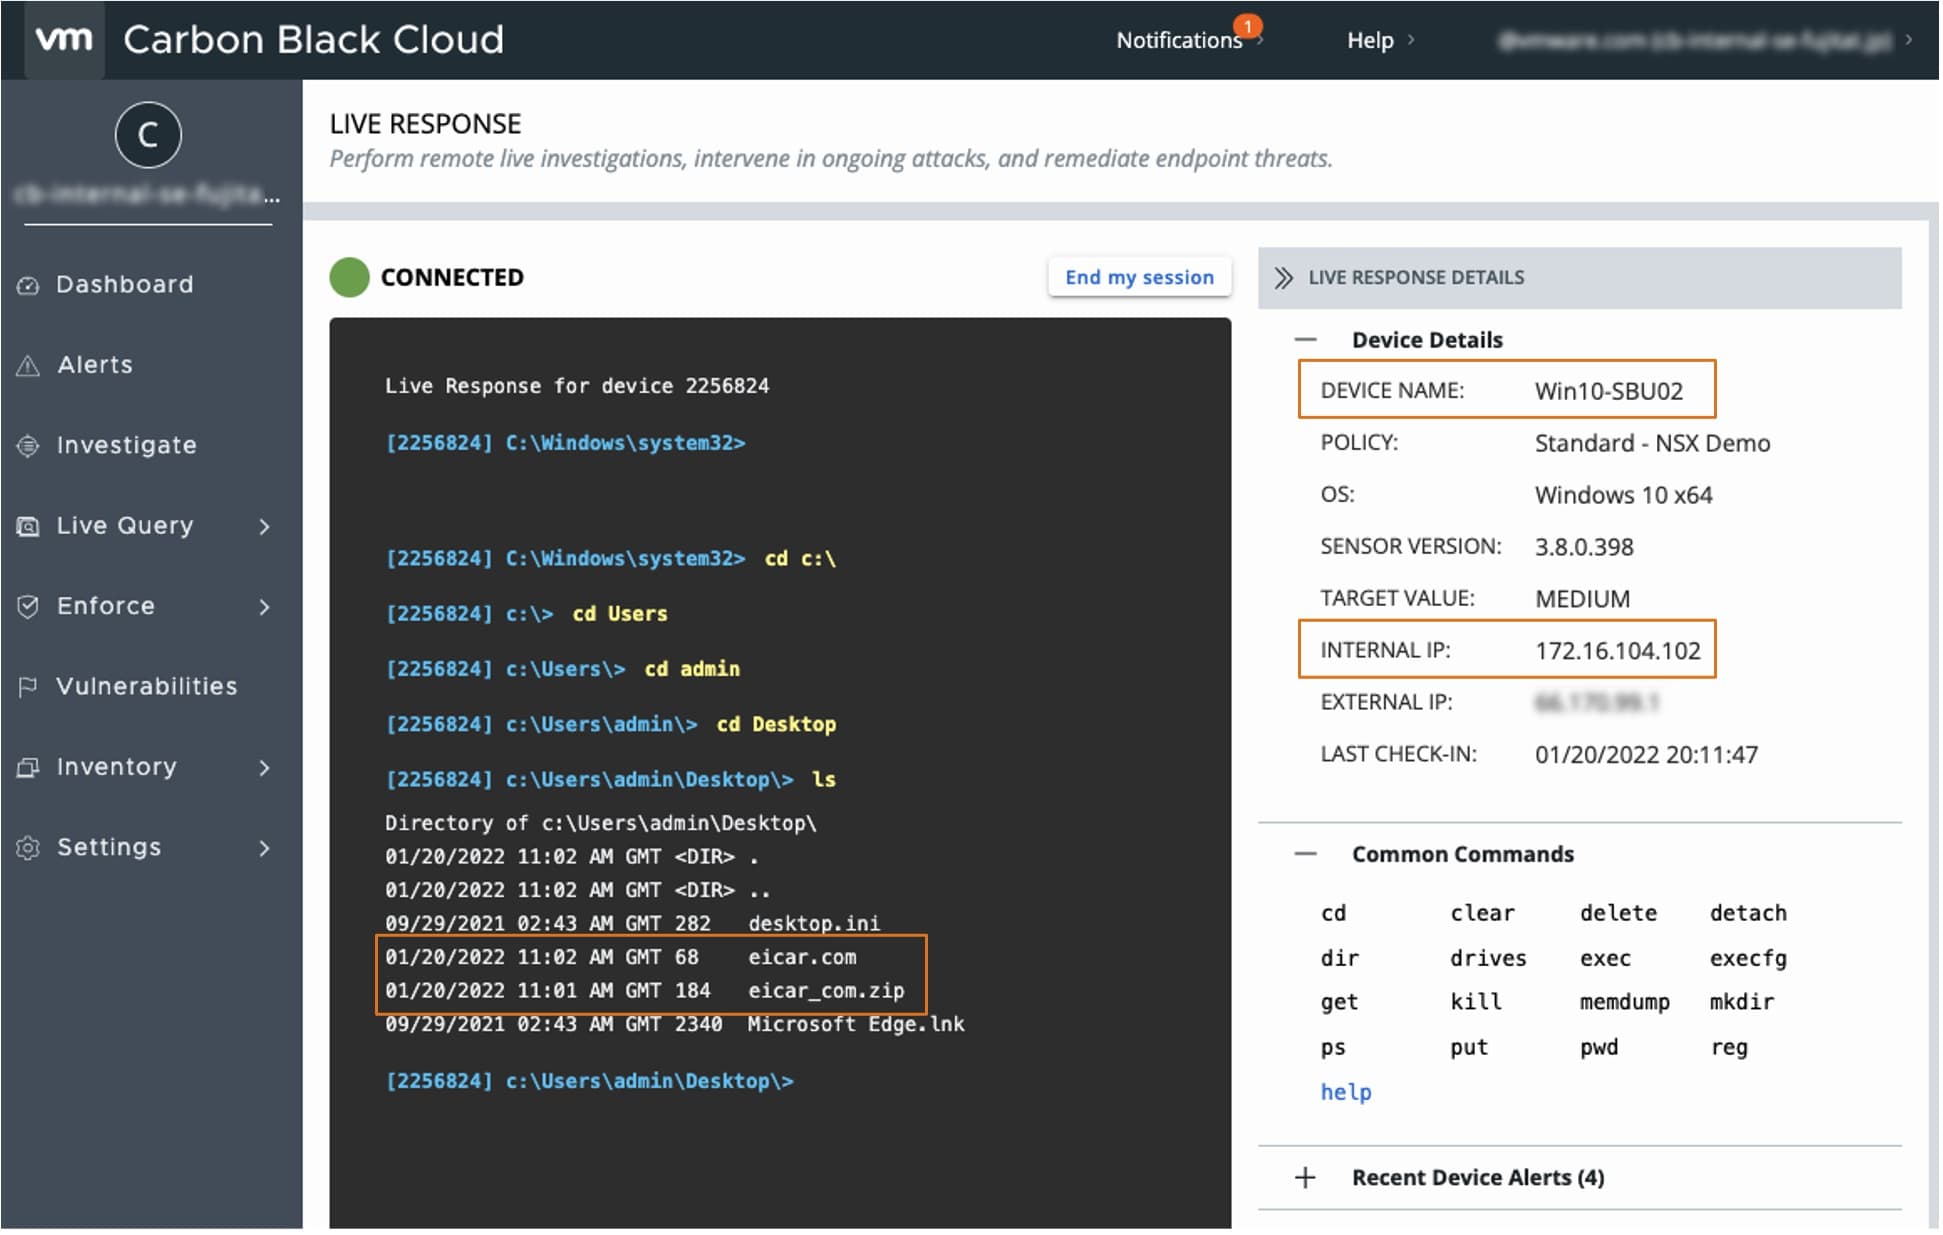This screenshot has height=1235, width=1943.
Task: Collapse the Device Details section
Action: [x=1307, y=339]
